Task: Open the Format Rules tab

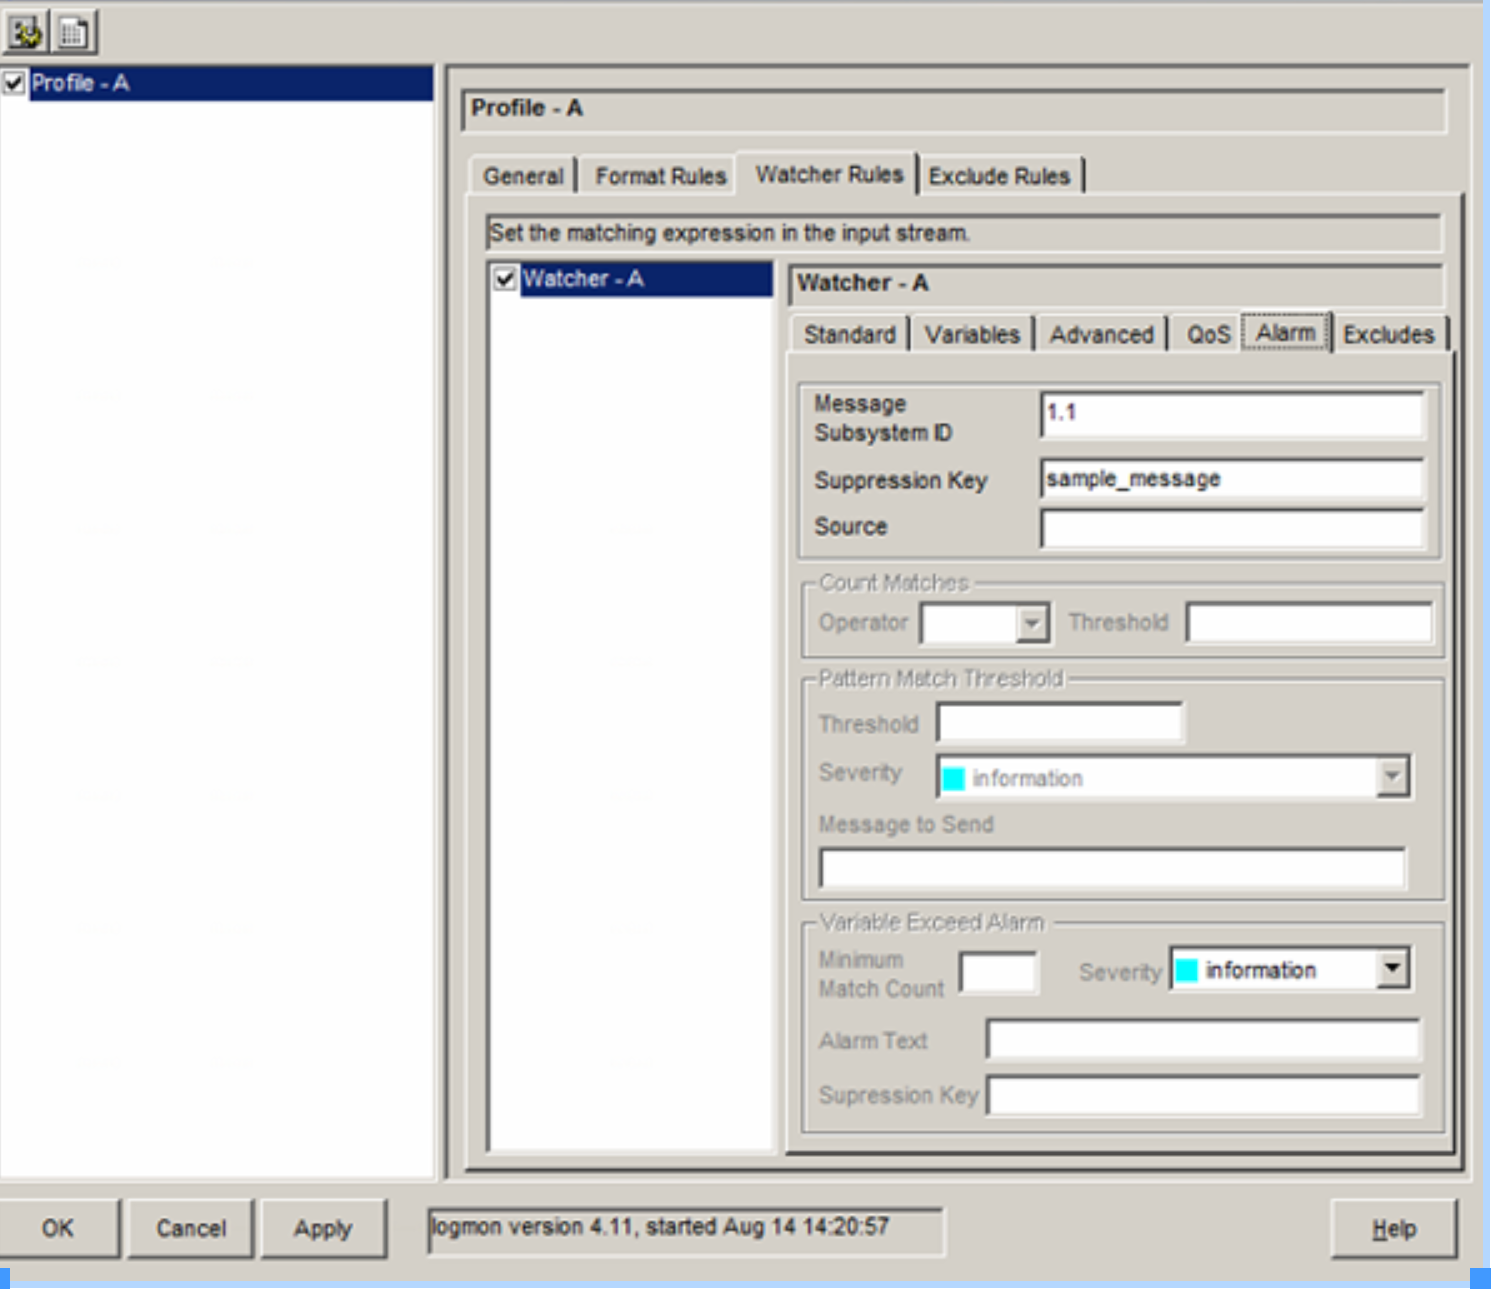Action: (x=660, y=176)
